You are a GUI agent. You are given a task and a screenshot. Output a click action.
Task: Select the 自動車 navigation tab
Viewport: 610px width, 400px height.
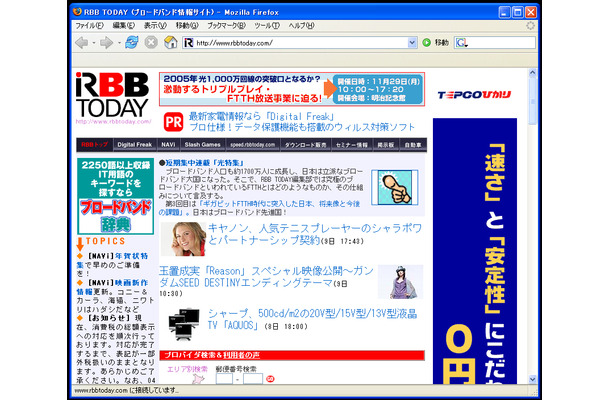click(x=413, y=145)
